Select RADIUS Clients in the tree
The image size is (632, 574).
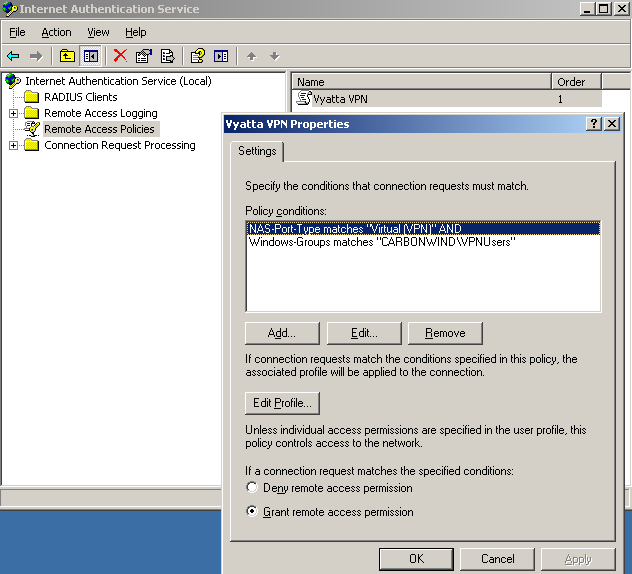(81, 97)
